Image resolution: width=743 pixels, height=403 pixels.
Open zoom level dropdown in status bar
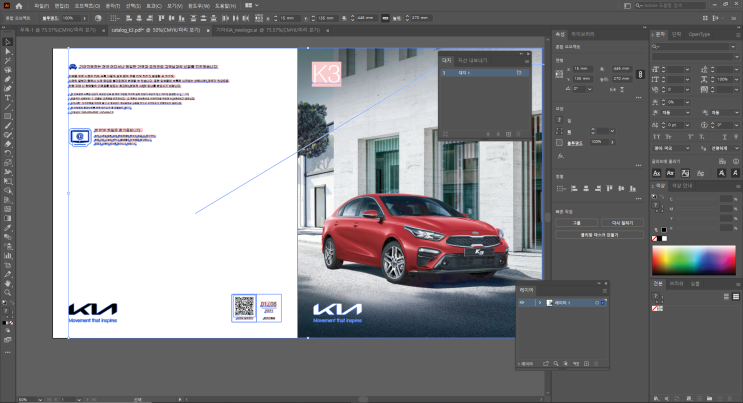coord(40,400)
